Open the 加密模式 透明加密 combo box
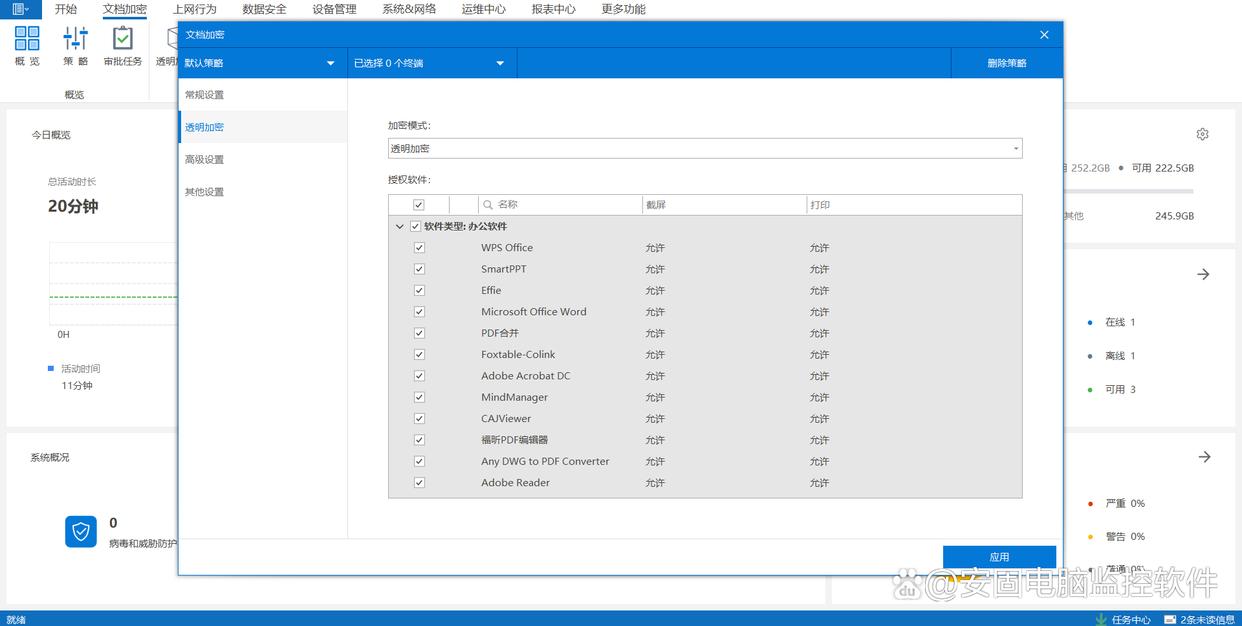1242x626 pixels. [x=705, y=148]
